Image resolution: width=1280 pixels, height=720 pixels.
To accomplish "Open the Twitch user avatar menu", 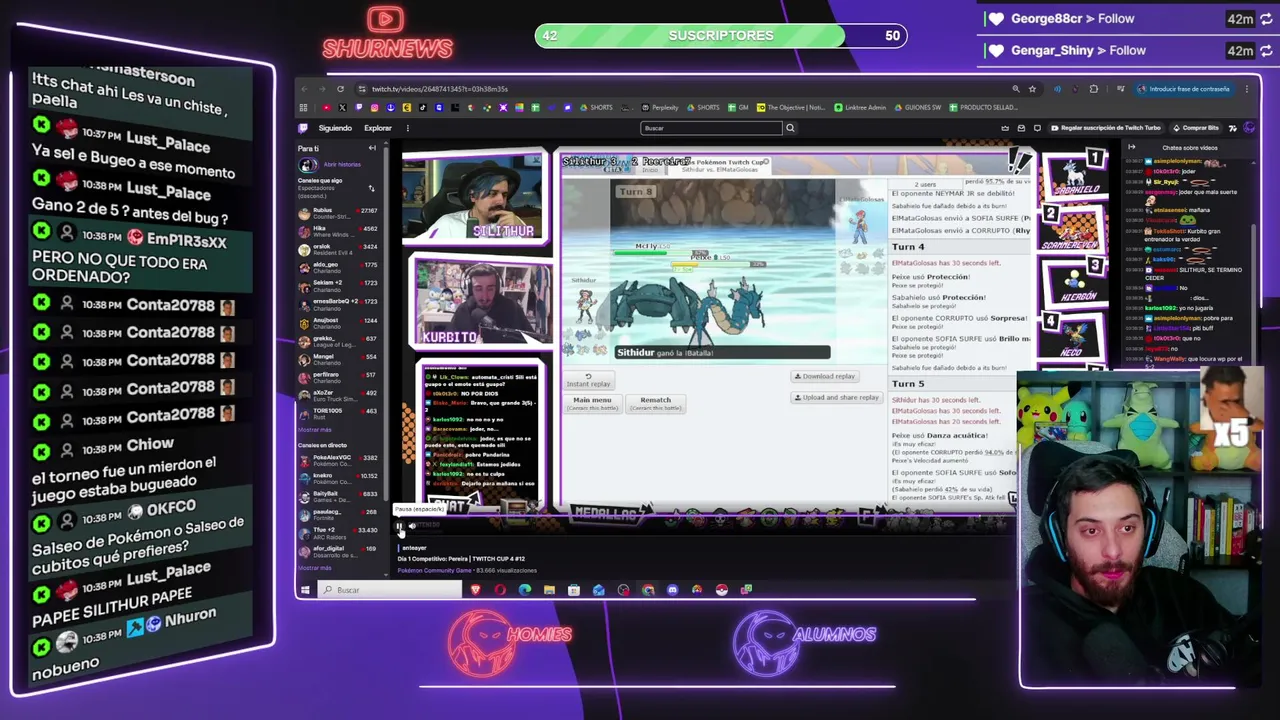I will pos(1248,128).
